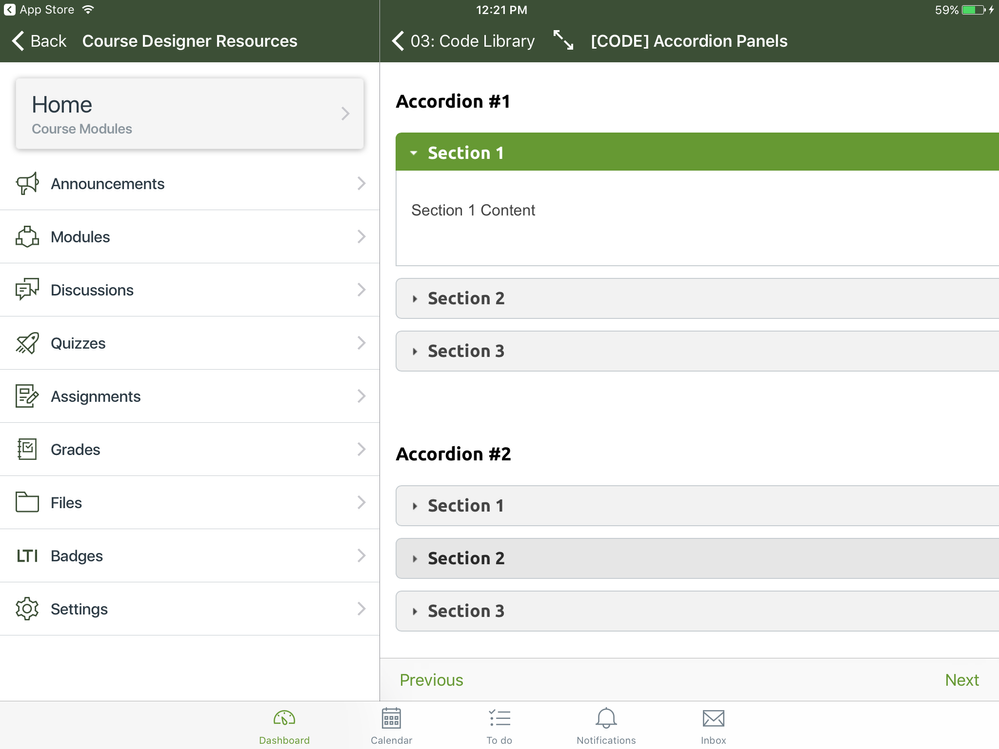Go to the Previous module item
This screenshot has height=749, width=999.
[x=431, y=680]
